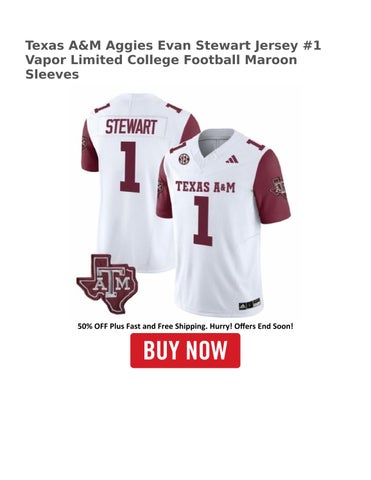Click the white body of front jersey below number

click(x=213, y=273)
